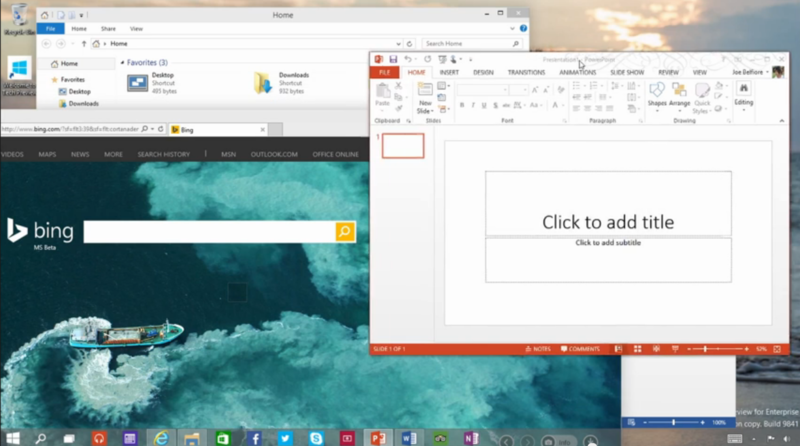Click the Redo icon in PowerPoint quick access
This screenshot has width=800, height=446.
428,59
